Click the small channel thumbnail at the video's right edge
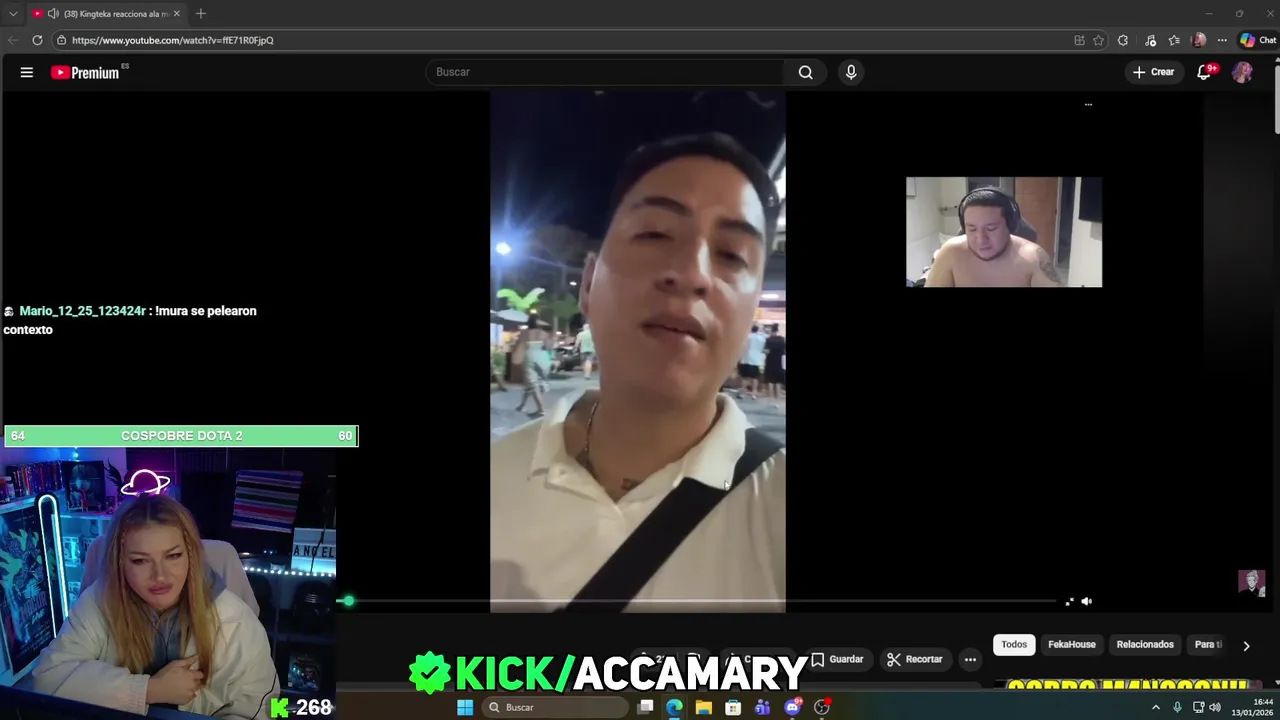 pos(1251,582)
